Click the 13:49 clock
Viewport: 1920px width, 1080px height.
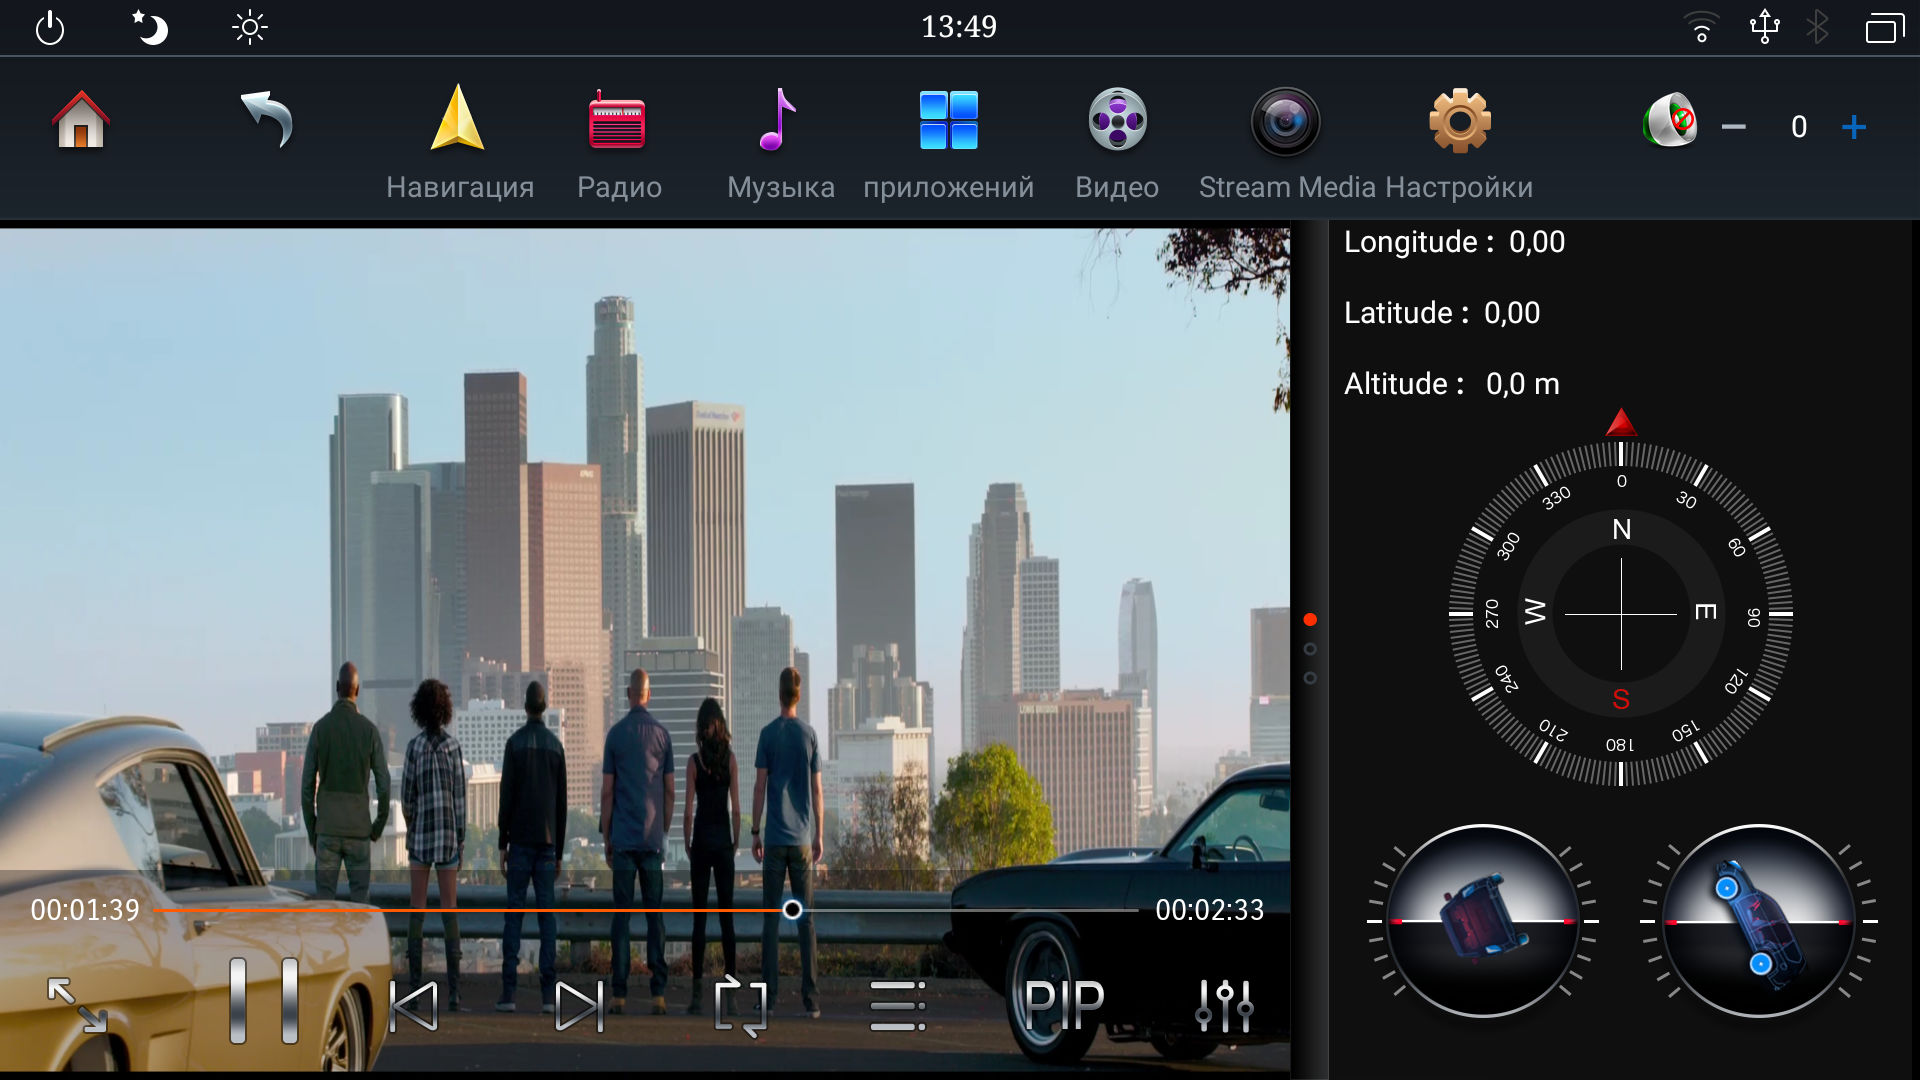pyautogui.click(x=959, y=27)
